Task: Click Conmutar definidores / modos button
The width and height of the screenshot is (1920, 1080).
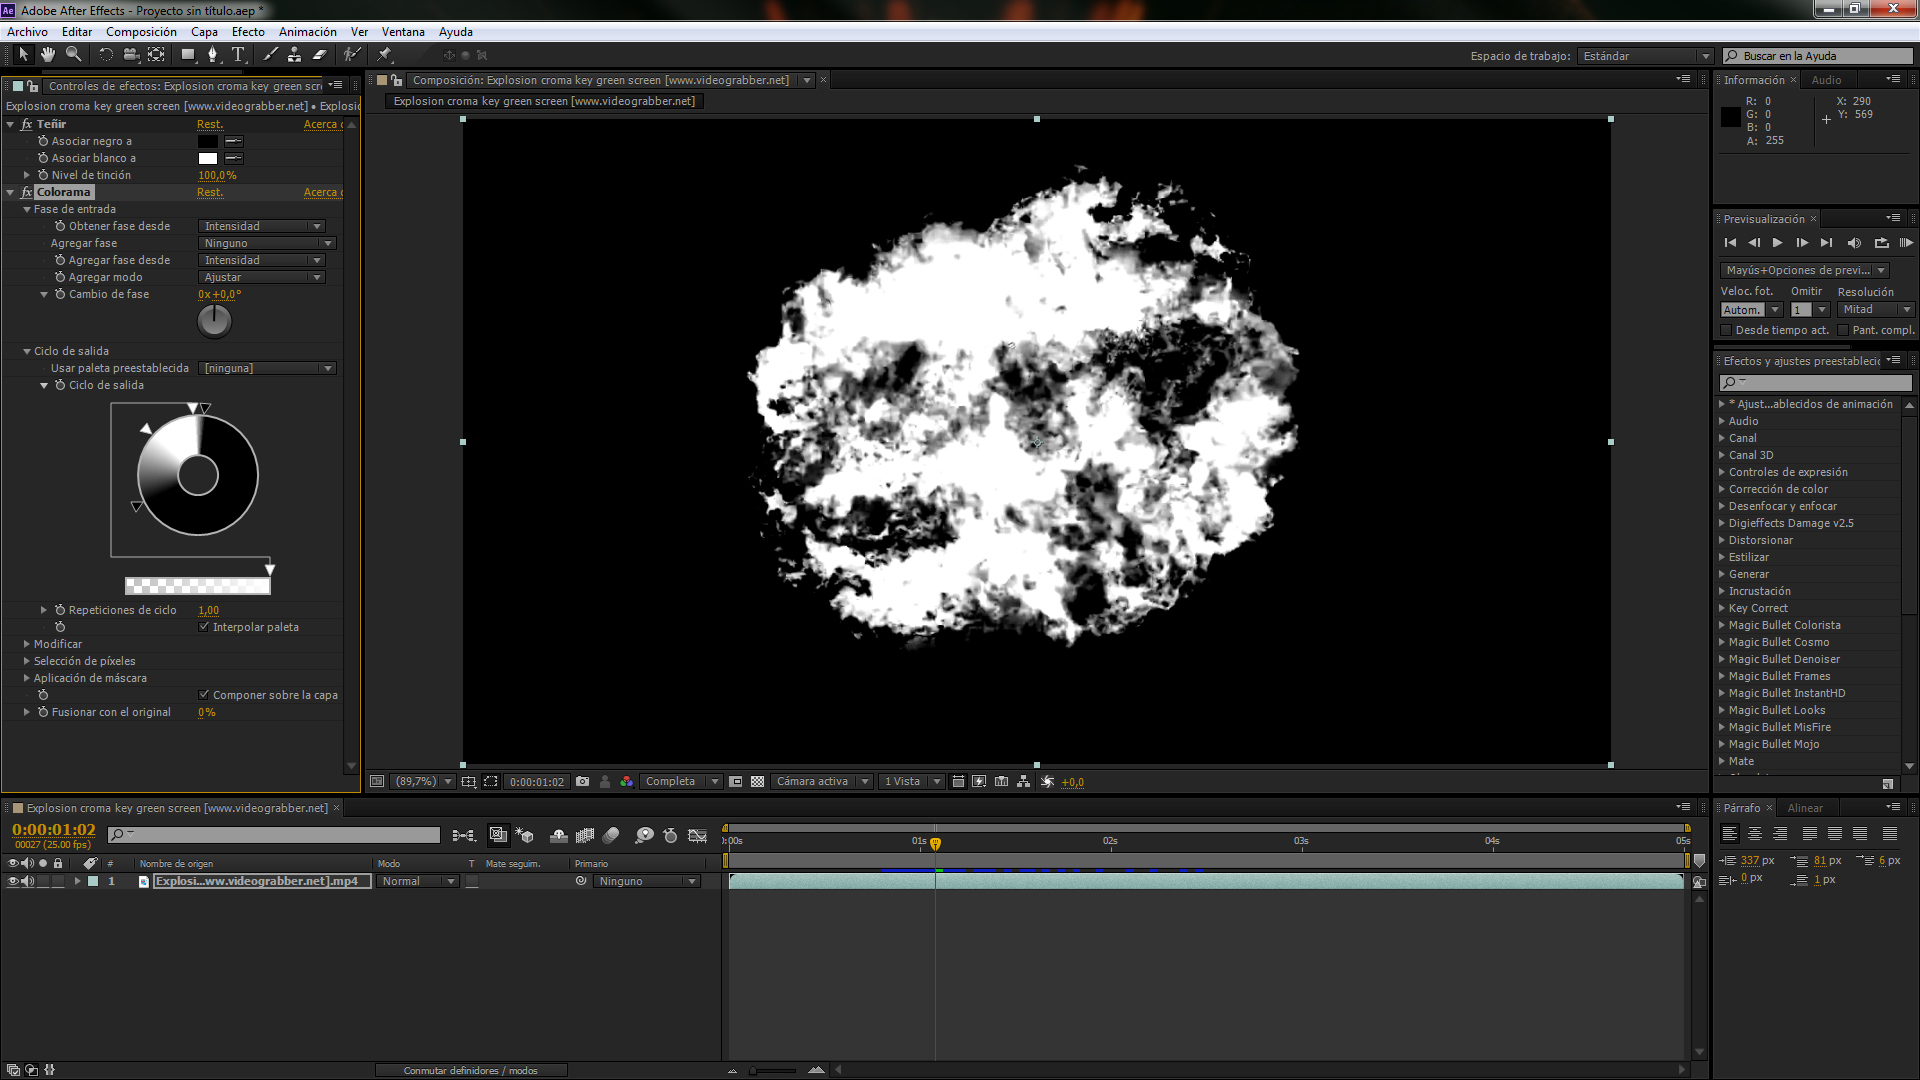Action: coord(470,1070)
